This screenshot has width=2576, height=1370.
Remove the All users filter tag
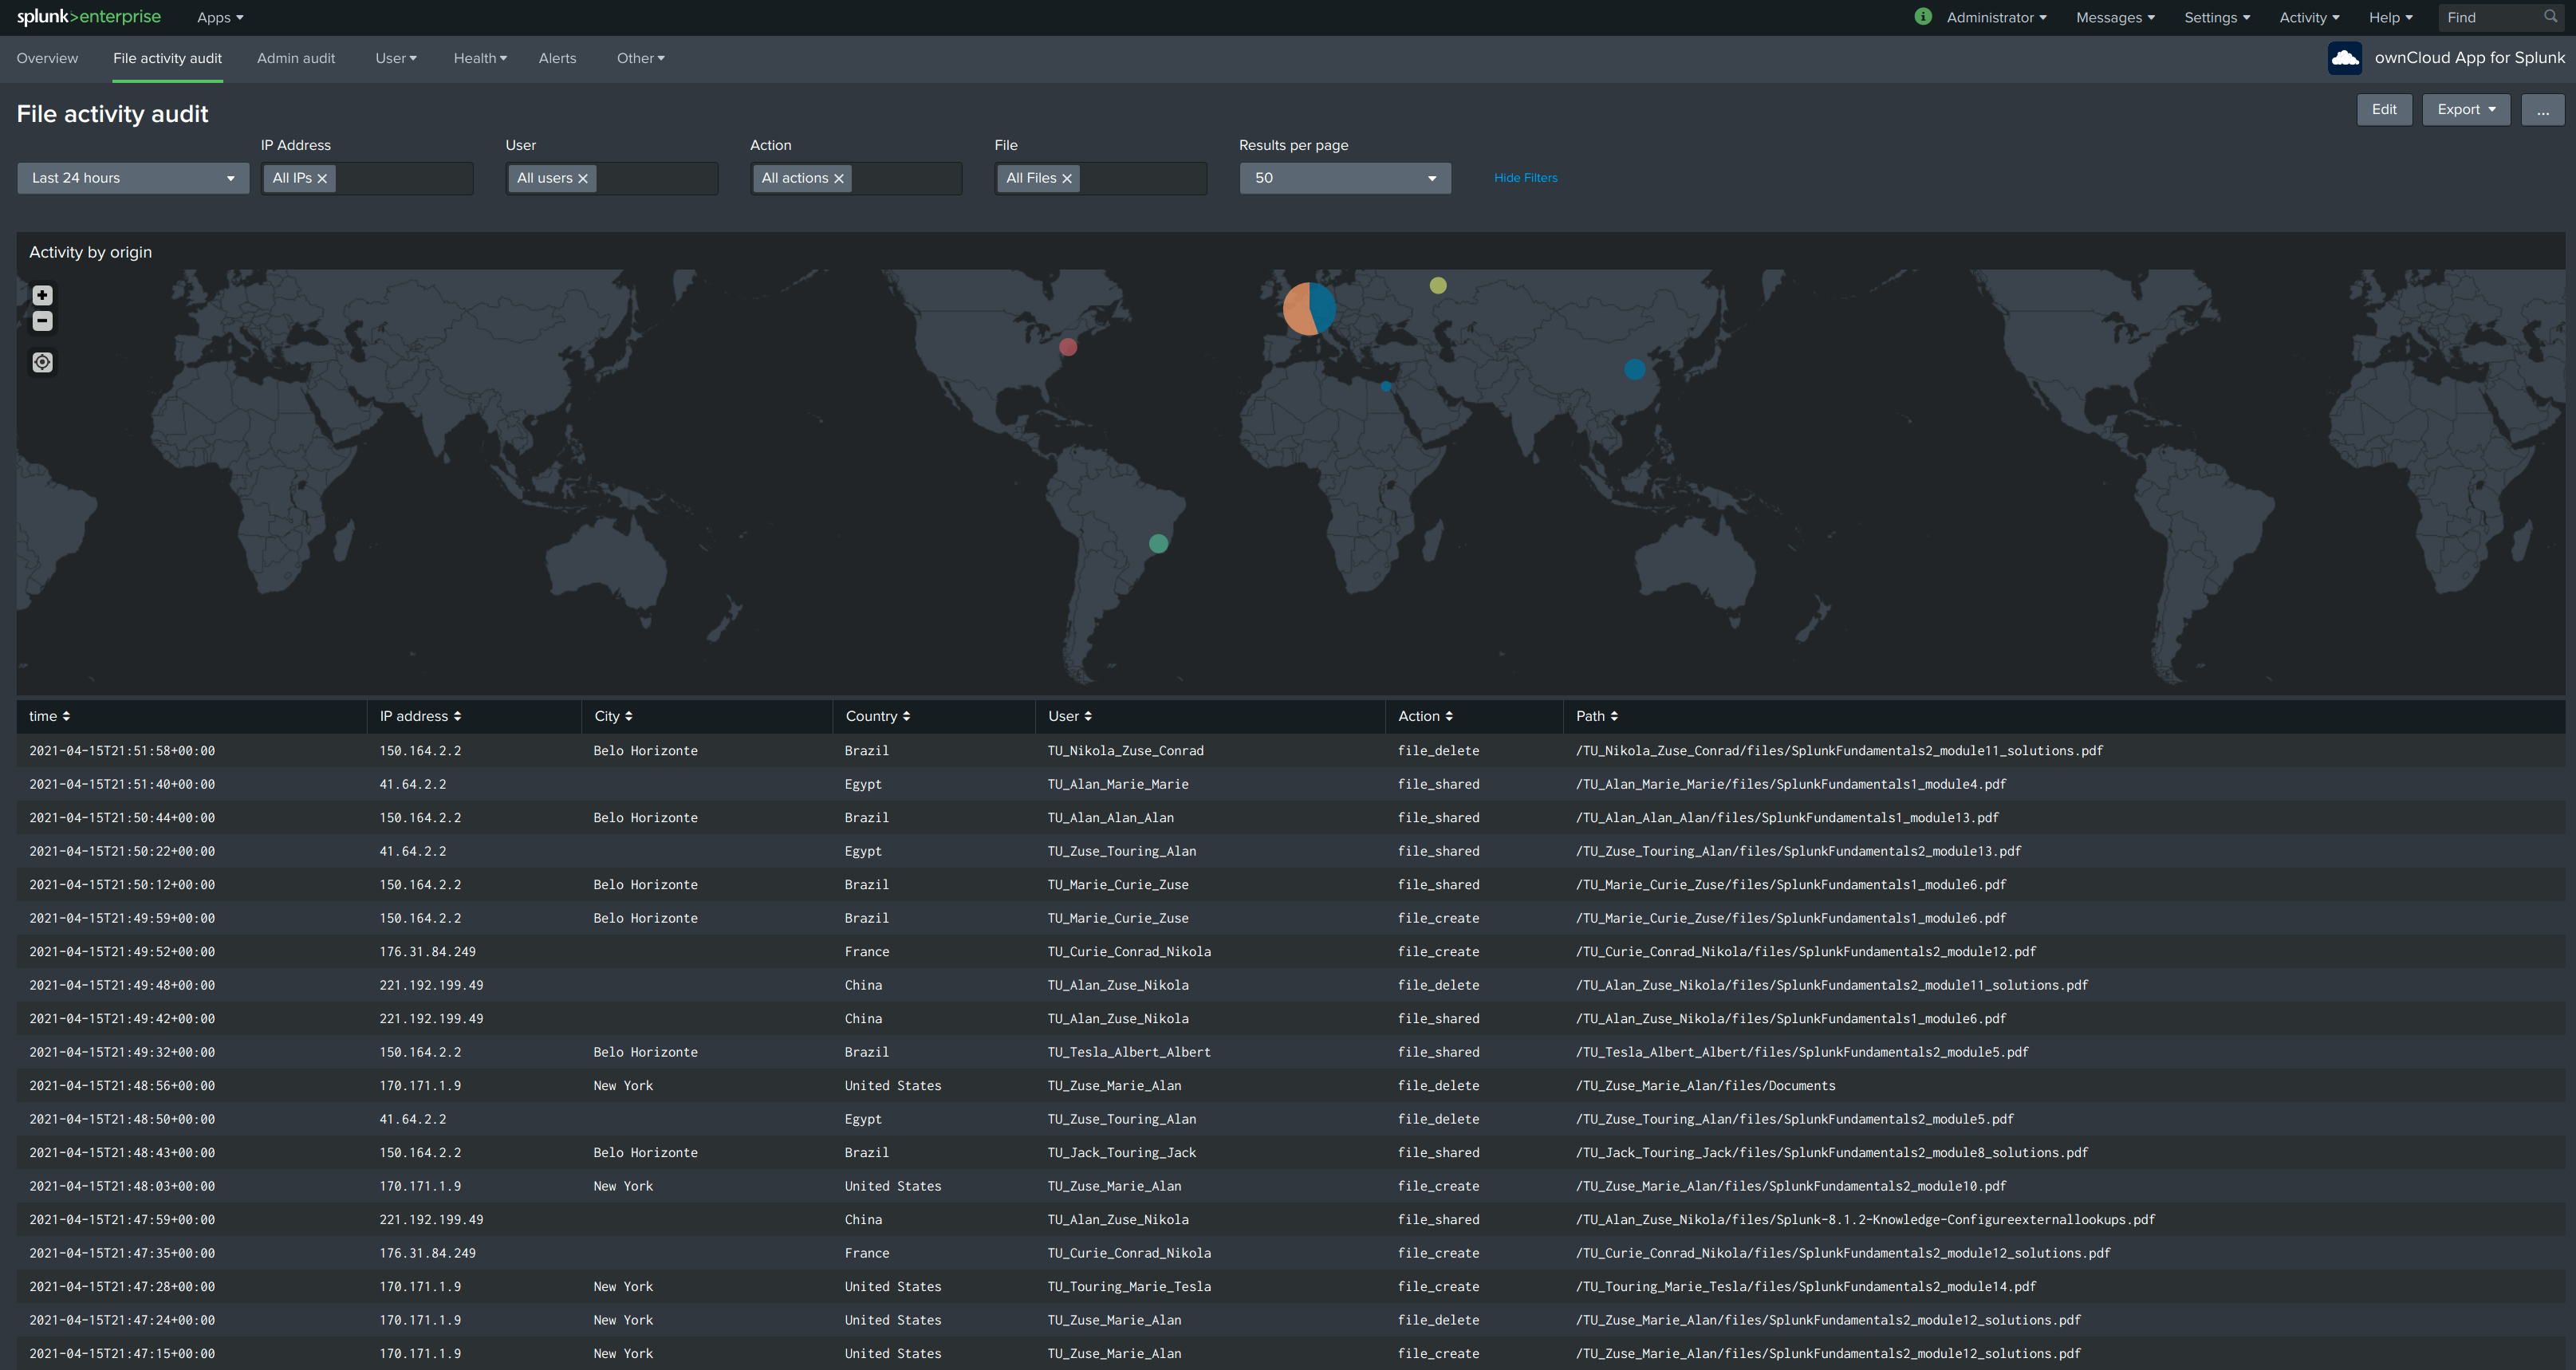pos(583,178)
